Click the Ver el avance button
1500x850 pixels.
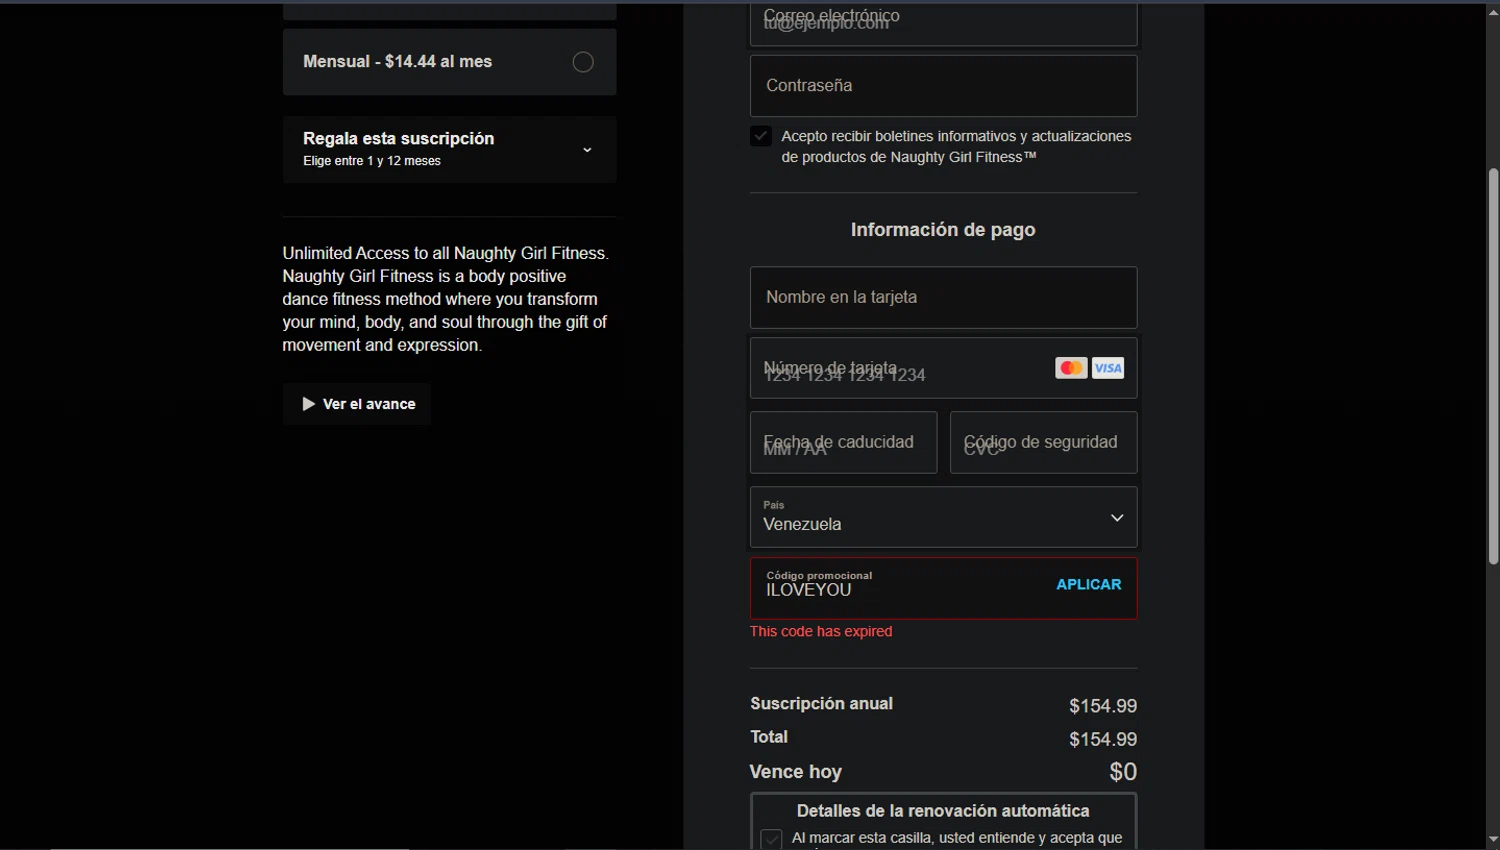coord(357,404)
